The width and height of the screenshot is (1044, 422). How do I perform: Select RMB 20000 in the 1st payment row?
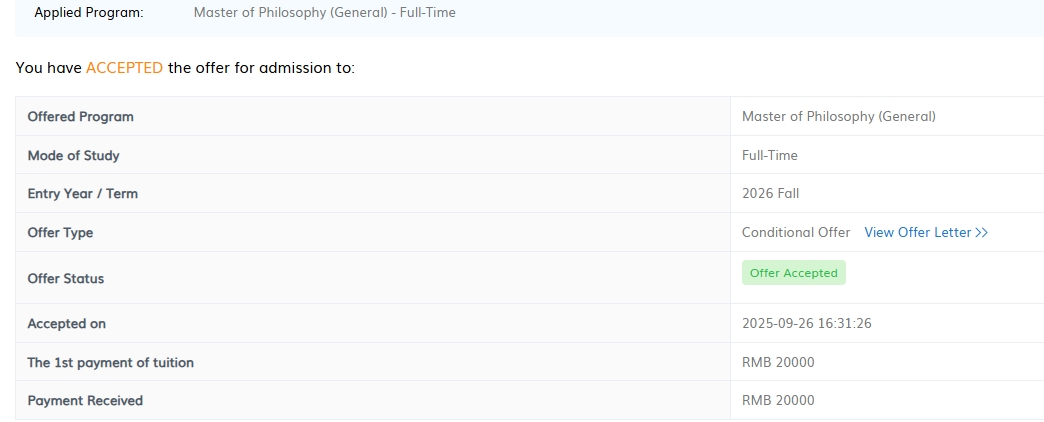coord(778,362)
